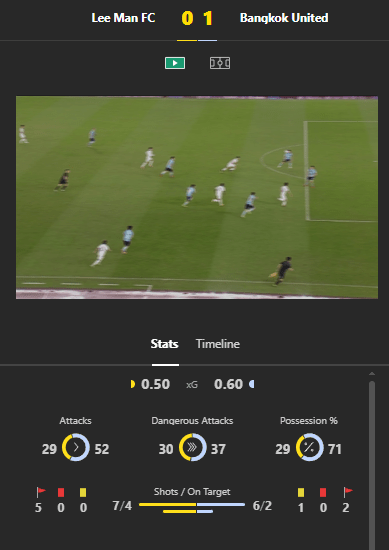Select Bangkok United's yellow card icon
Image resolution: width=389 pixels, height=550 pixels.
[301, 492]
